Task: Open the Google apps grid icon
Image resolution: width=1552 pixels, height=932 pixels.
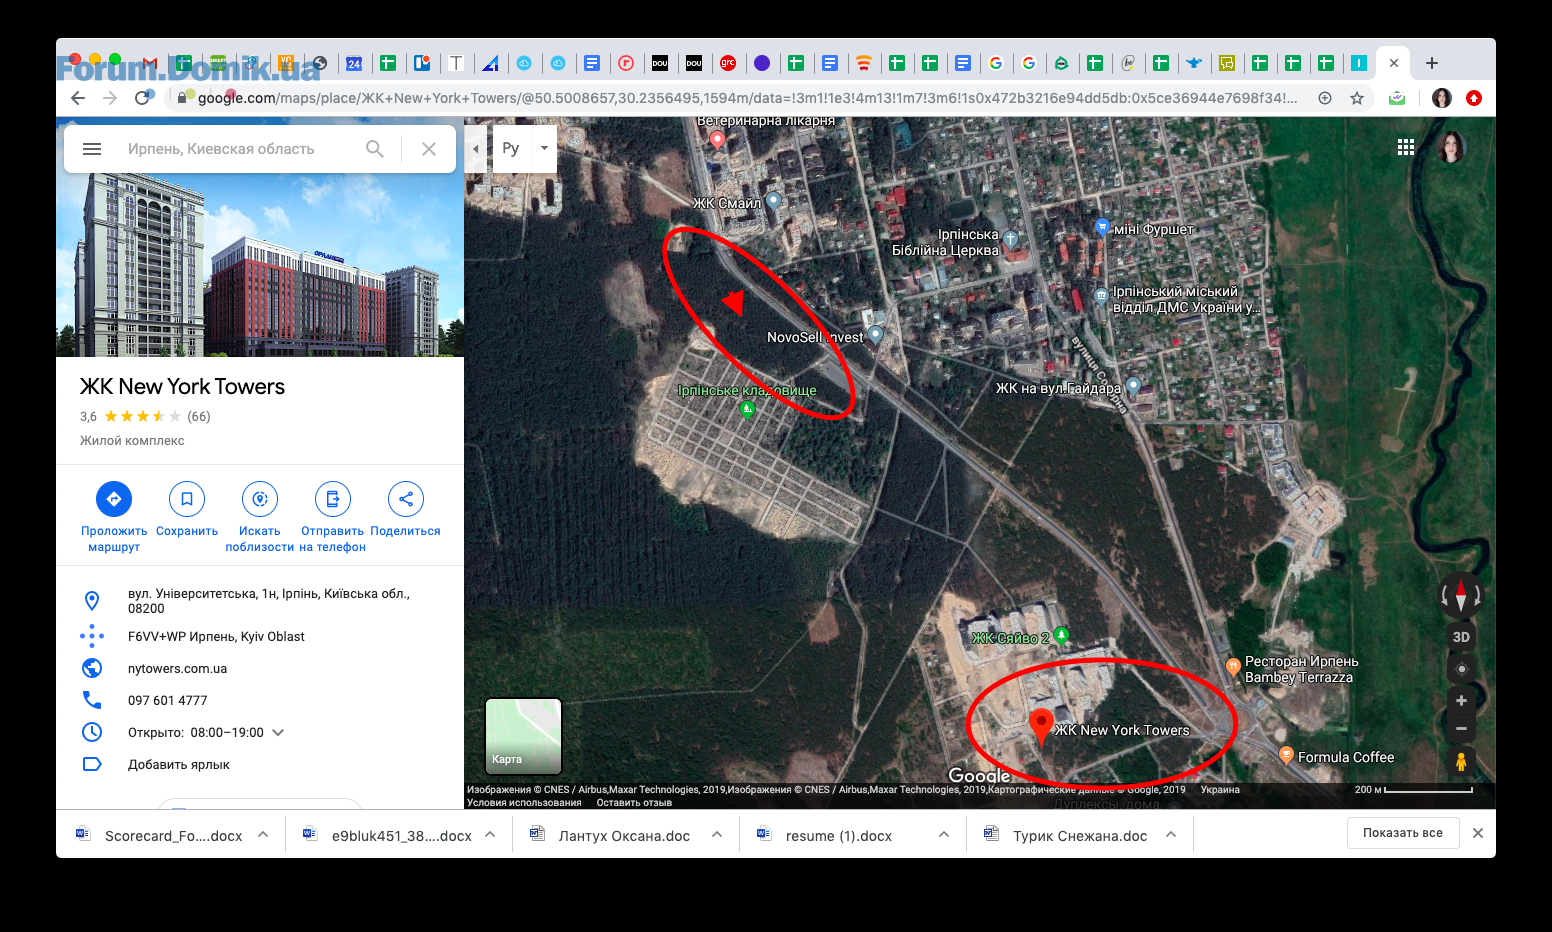Action: (1406, 147)
